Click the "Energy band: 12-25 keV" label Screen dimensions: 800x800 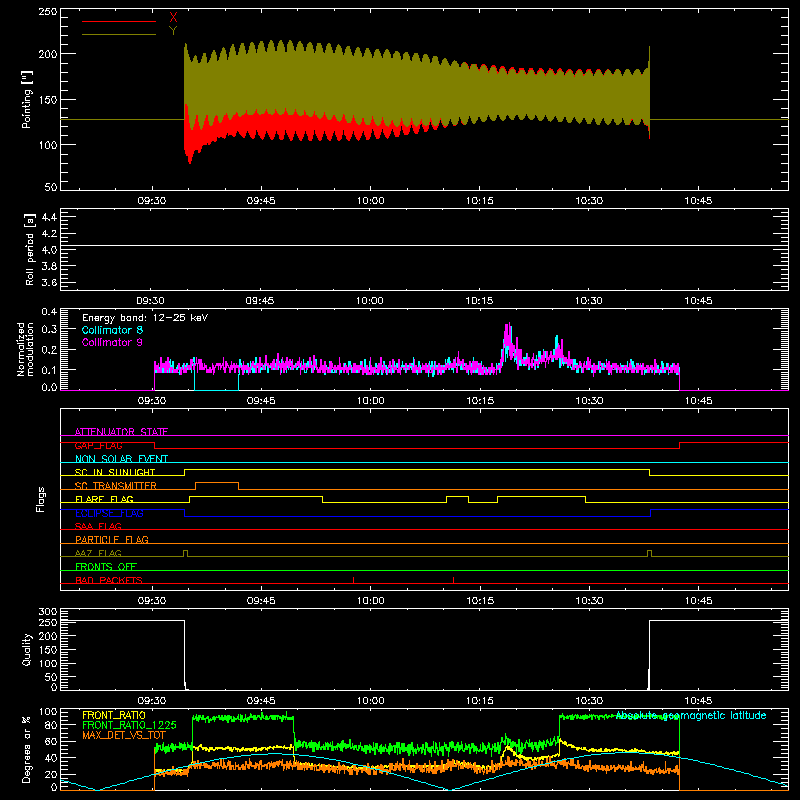click(x=145, y=318)
